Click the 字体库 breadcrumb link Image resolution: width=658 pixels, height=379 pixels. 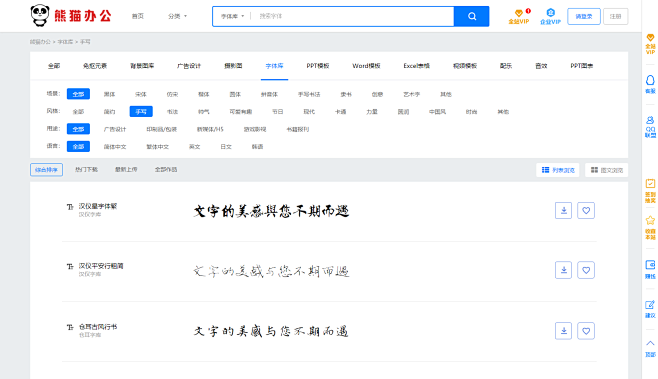[65, 42]
